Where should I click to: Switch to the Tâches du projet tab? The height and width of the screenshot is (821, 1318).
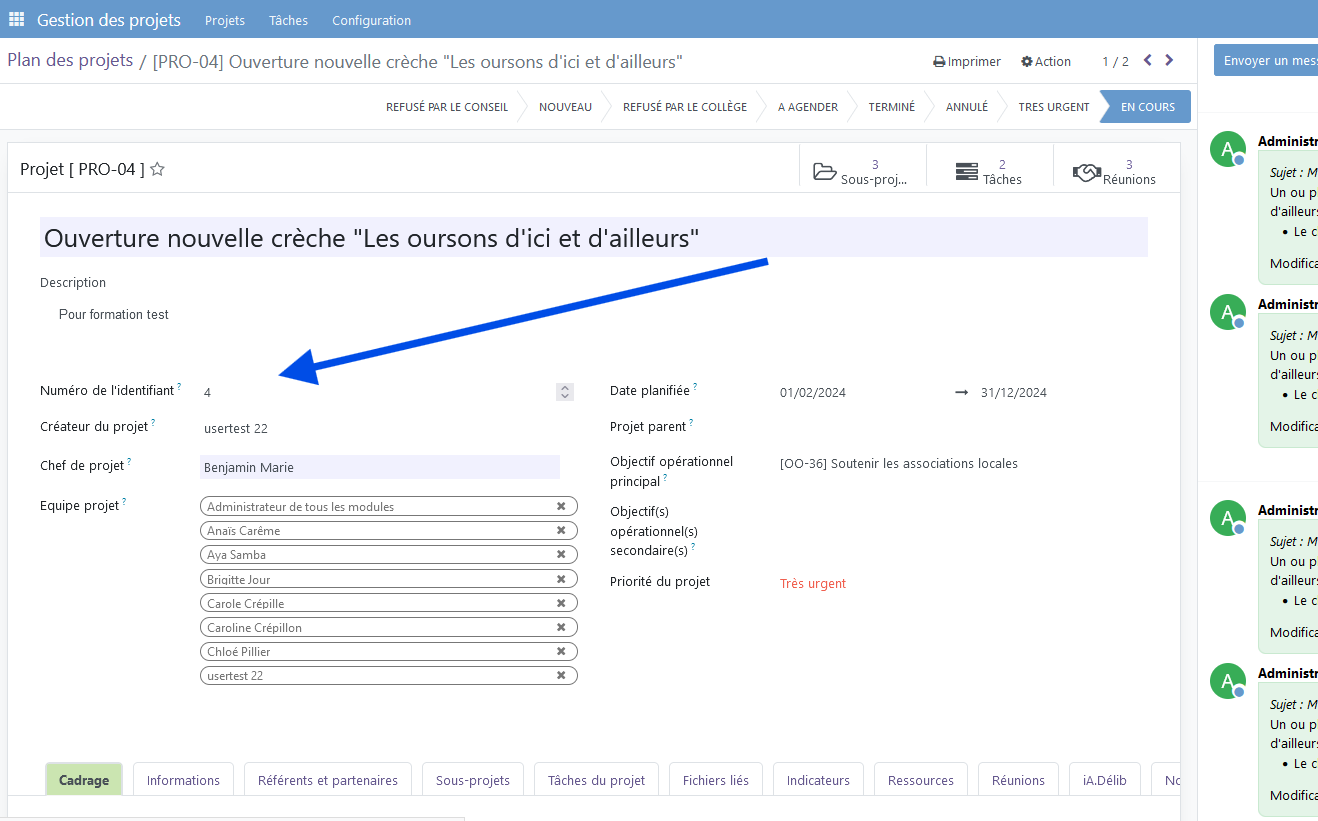(x=596, y=780)
